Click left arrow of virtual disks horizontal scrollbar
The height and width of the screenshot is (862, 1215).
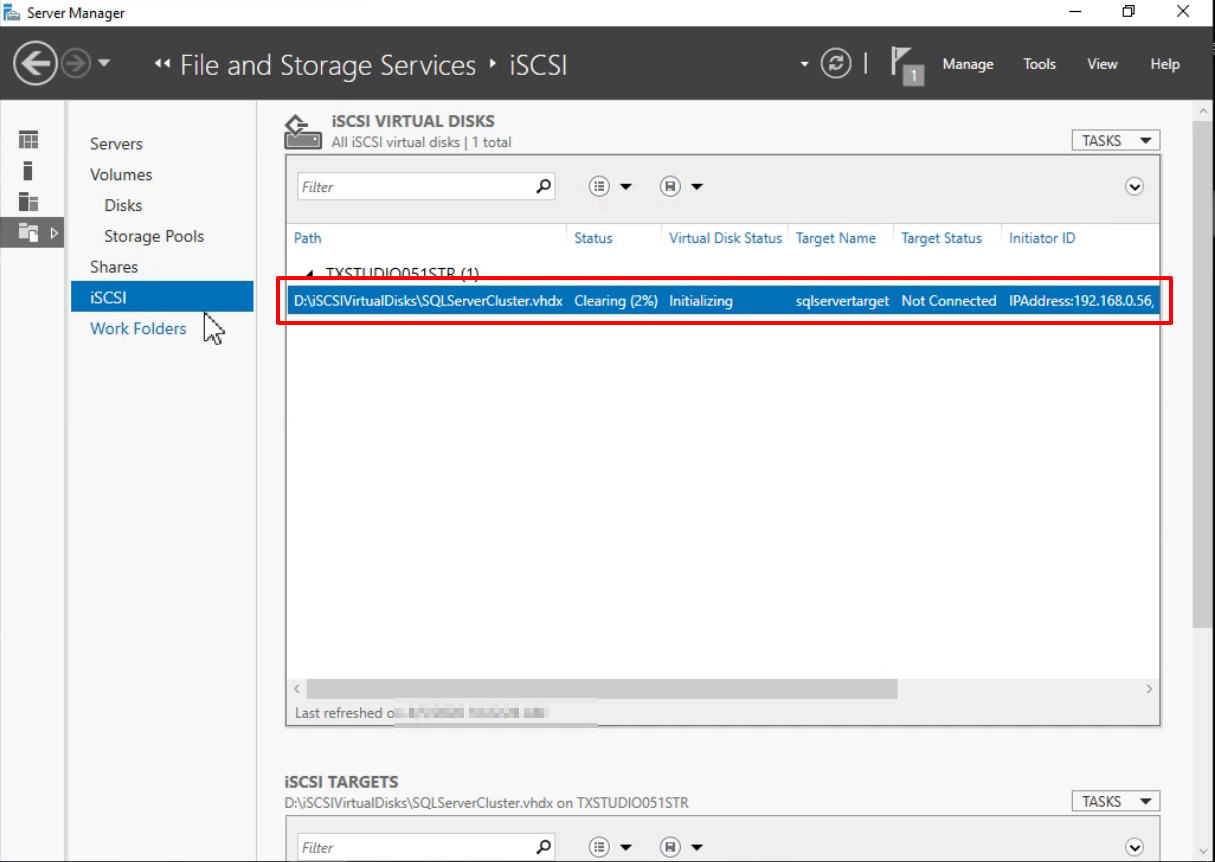click(x=296, y=689)
